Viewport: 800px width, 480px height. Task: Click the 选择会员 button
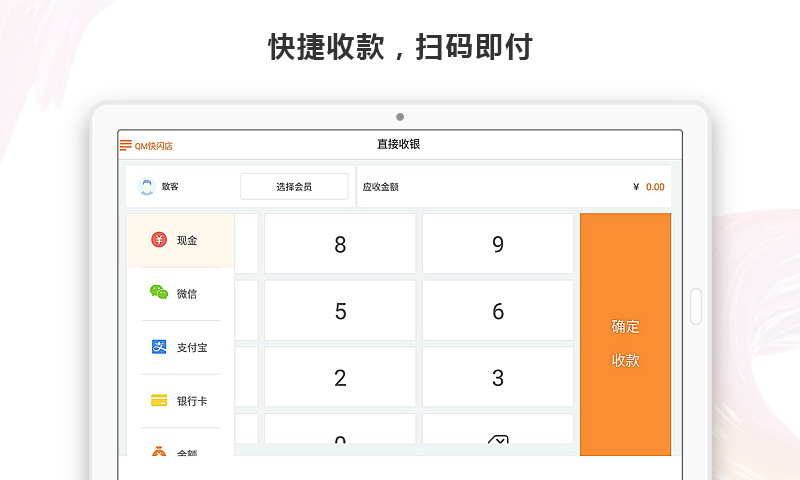[x=294, y=187]
